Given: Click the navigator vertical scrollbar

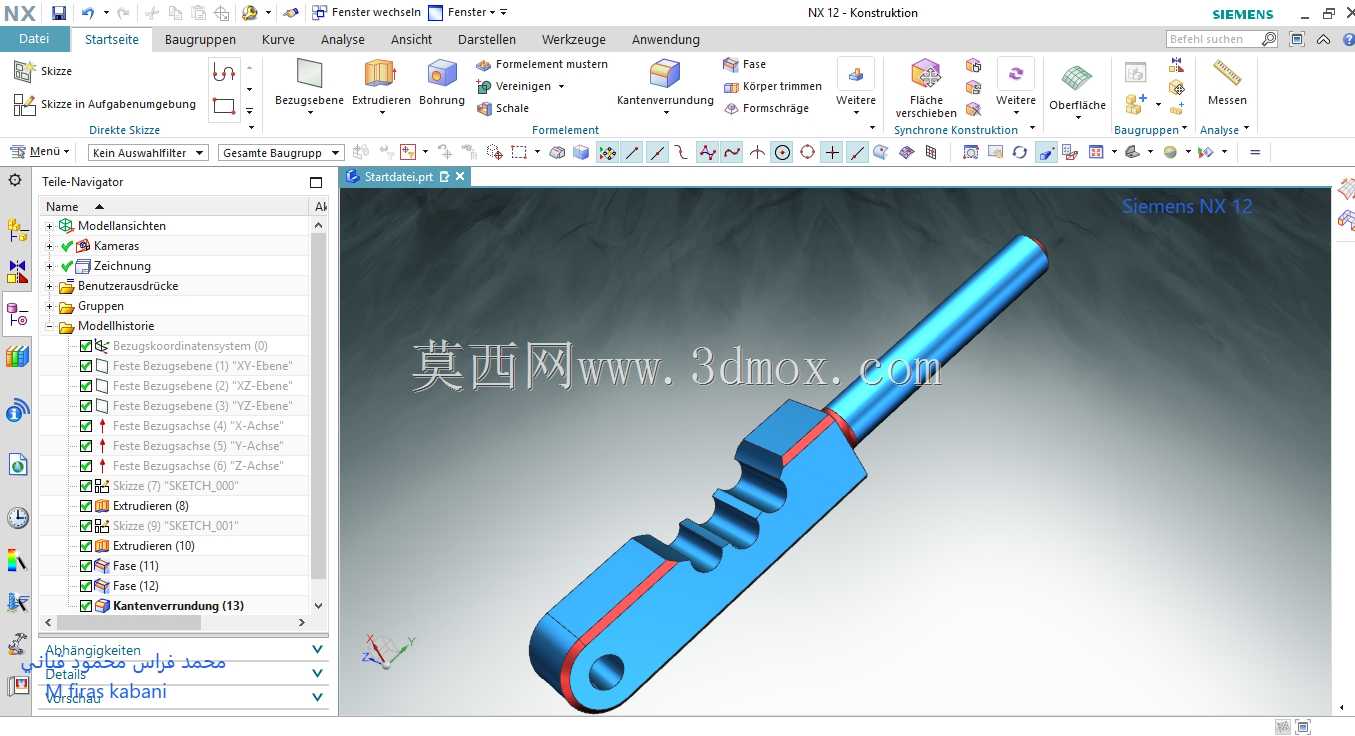Looking at the screenshot, I should pos(319,406).
